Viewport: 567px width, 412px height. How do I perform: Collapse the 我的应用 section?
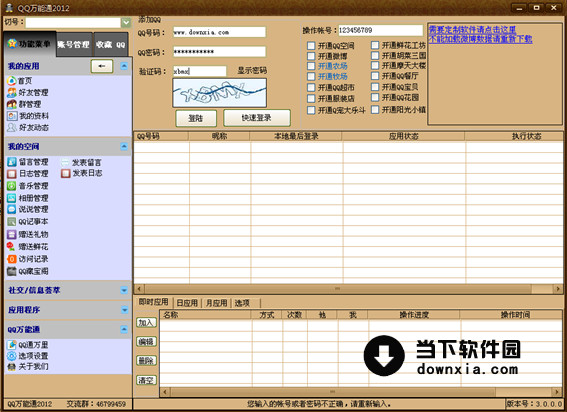pos(124,66)
